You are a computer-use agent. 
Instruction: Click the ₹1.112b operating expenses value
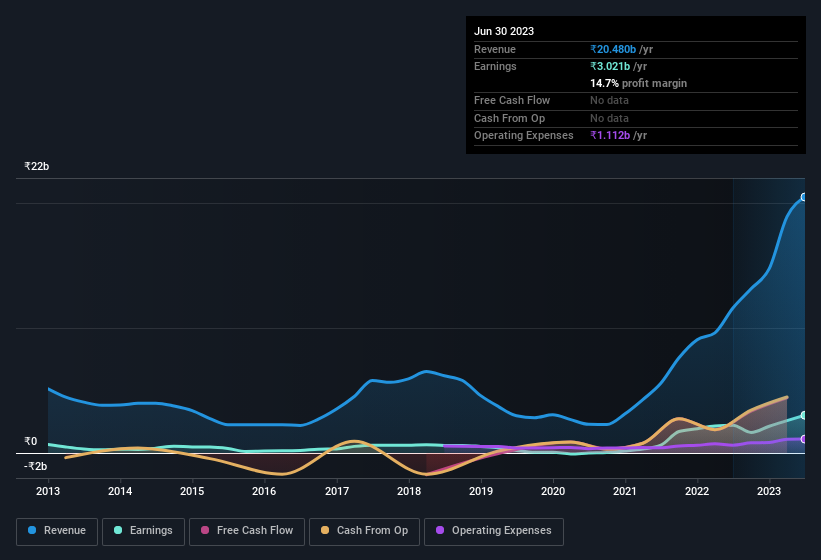610,136
